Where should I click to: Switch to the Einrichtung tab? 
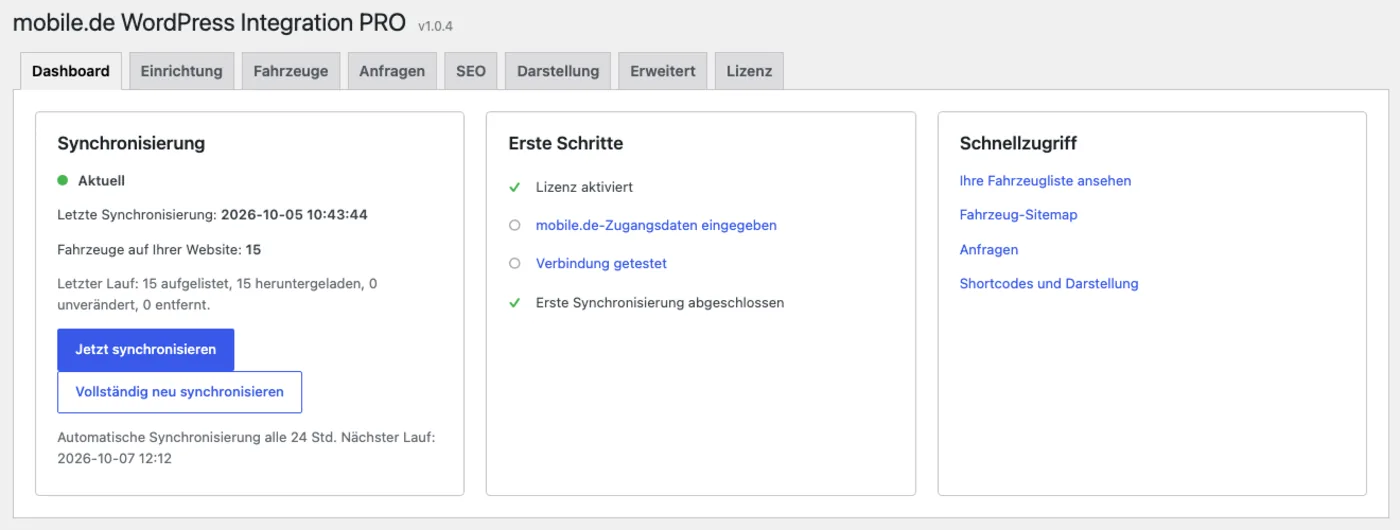[182, 71]
